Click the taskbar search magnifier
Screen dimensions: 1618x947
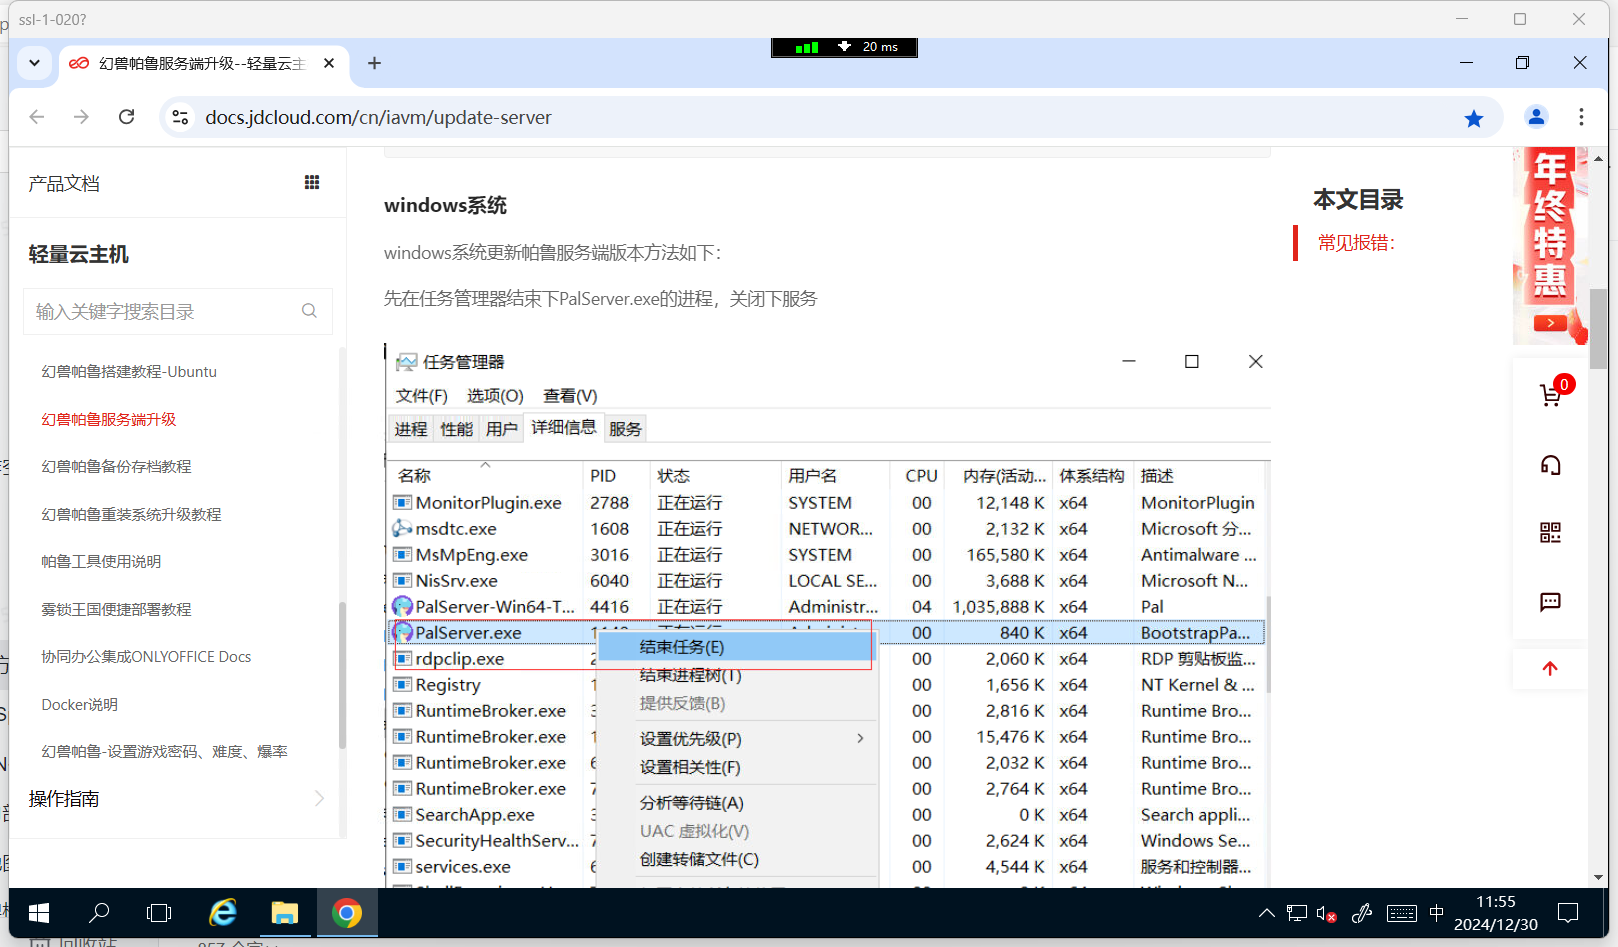(x=99, y=913)
